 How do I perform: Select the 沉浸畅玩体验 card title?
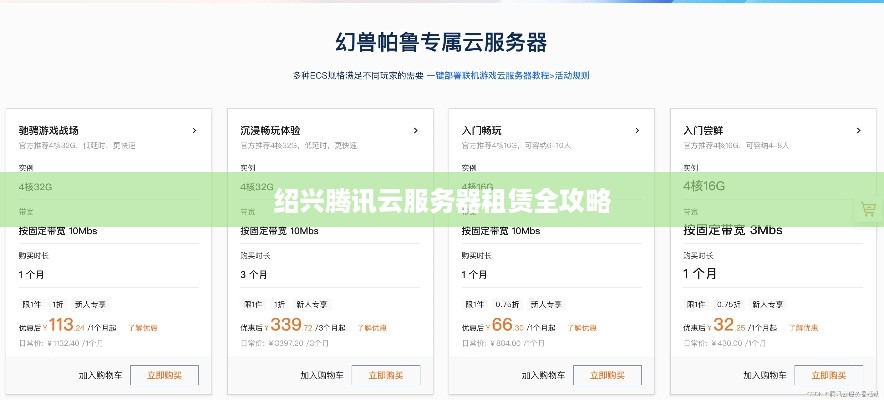(x=270, y=131)
